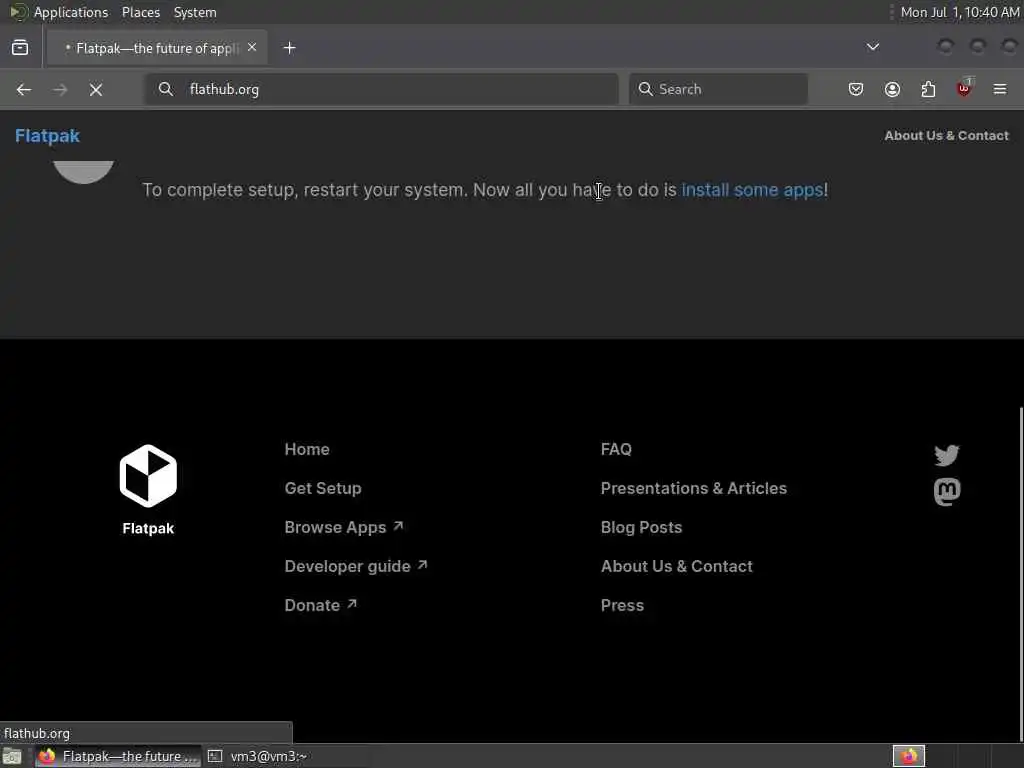Open the Browse Apps footer link

coord(344,527)
